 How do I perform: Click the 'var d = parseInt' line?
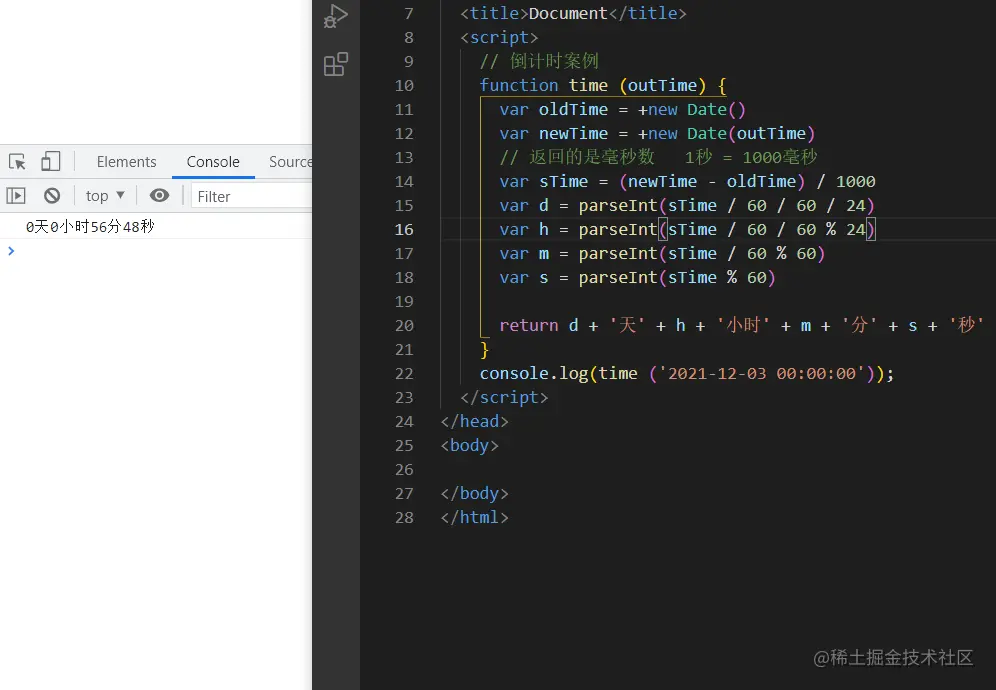coord(687,206)
